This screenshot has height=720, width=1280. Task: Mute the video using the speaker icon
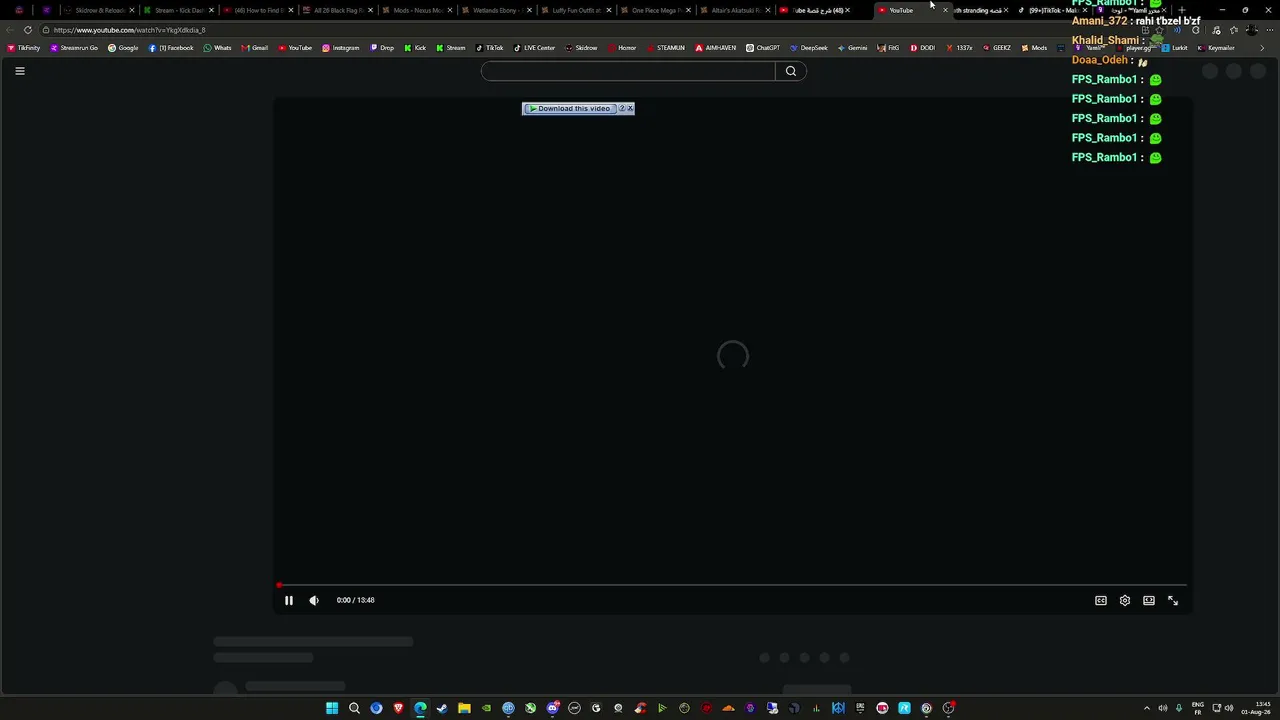(314, 600)
